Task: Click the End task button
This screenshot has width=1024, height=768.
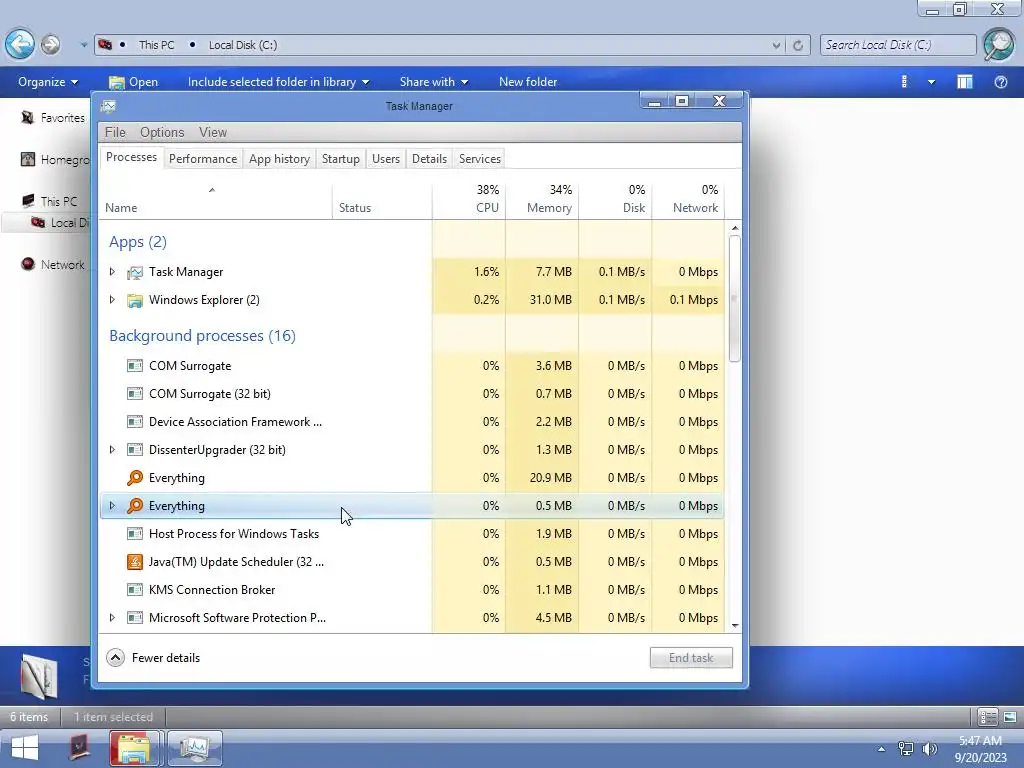Action: point(691,658)
